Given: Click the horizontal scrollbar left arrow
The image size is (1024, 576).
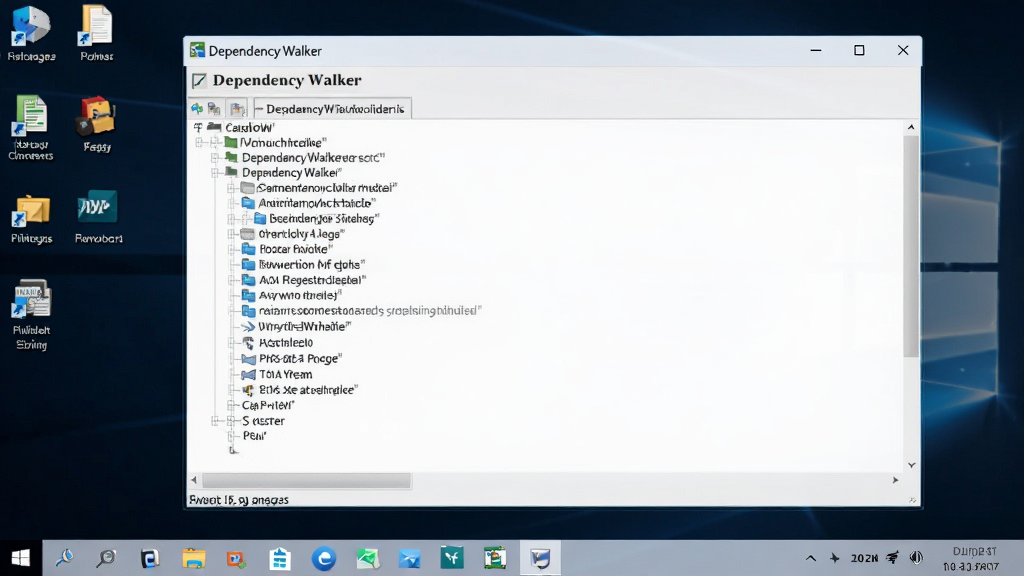Looking at the screenshot, I should click(x=194, y=480).
